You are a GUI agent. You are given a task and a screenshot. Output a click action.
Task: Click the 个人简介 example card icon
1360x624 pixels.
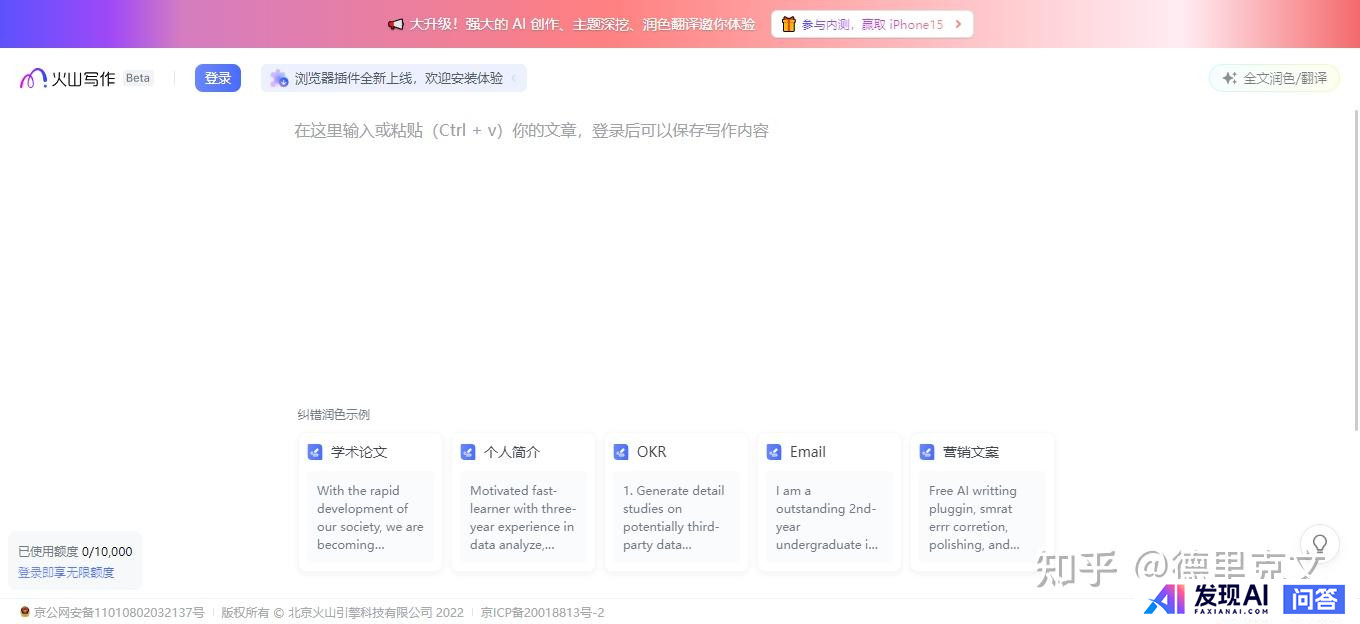[x=468, y=452]
